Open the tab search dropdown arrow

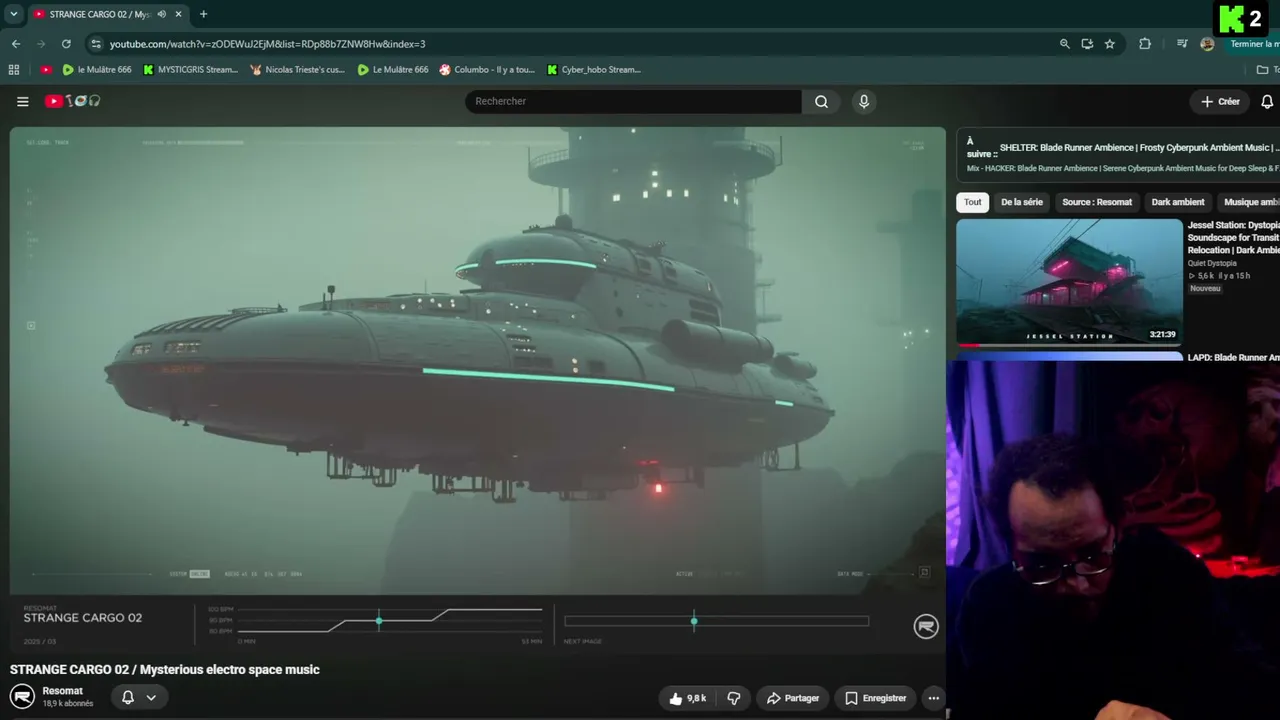[x=14, y=14]
